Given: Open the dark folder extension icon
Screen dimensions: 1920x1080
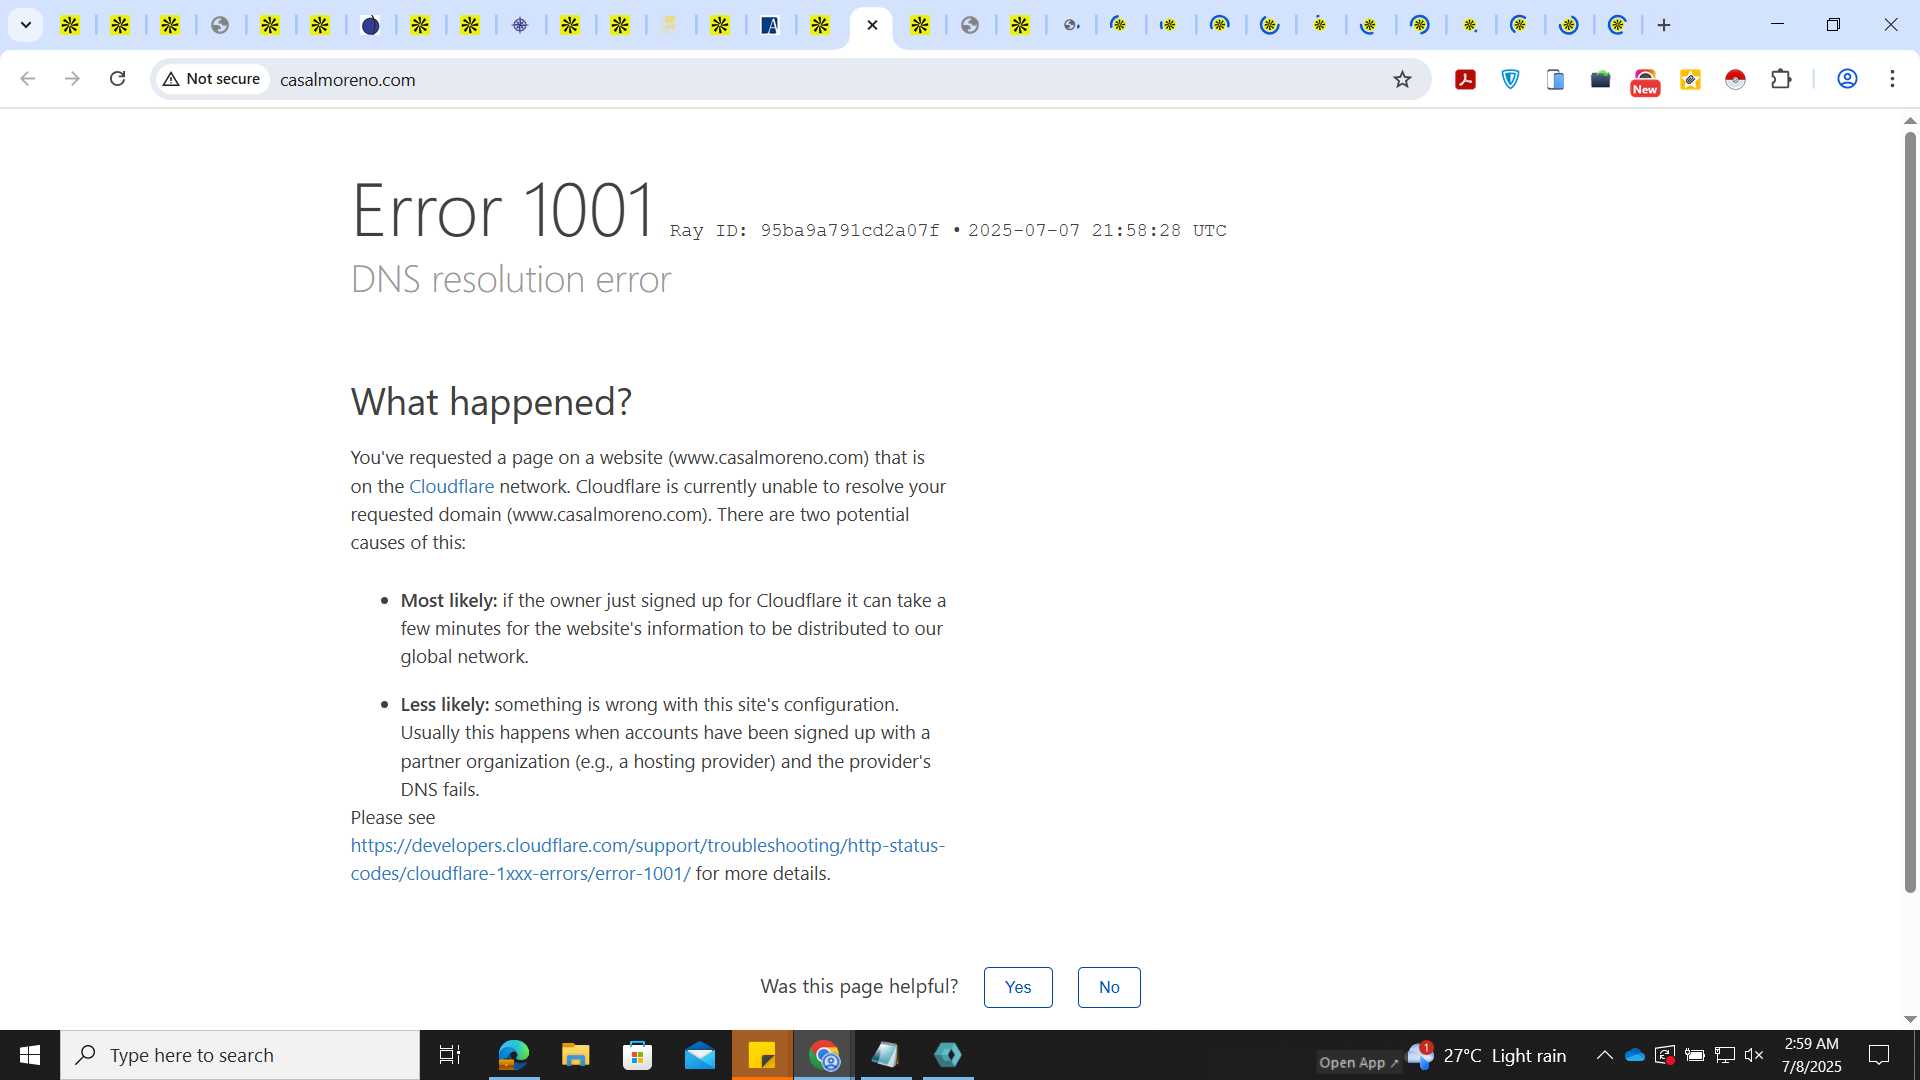Looking at the screenshot, I should tap(1600, 79).
